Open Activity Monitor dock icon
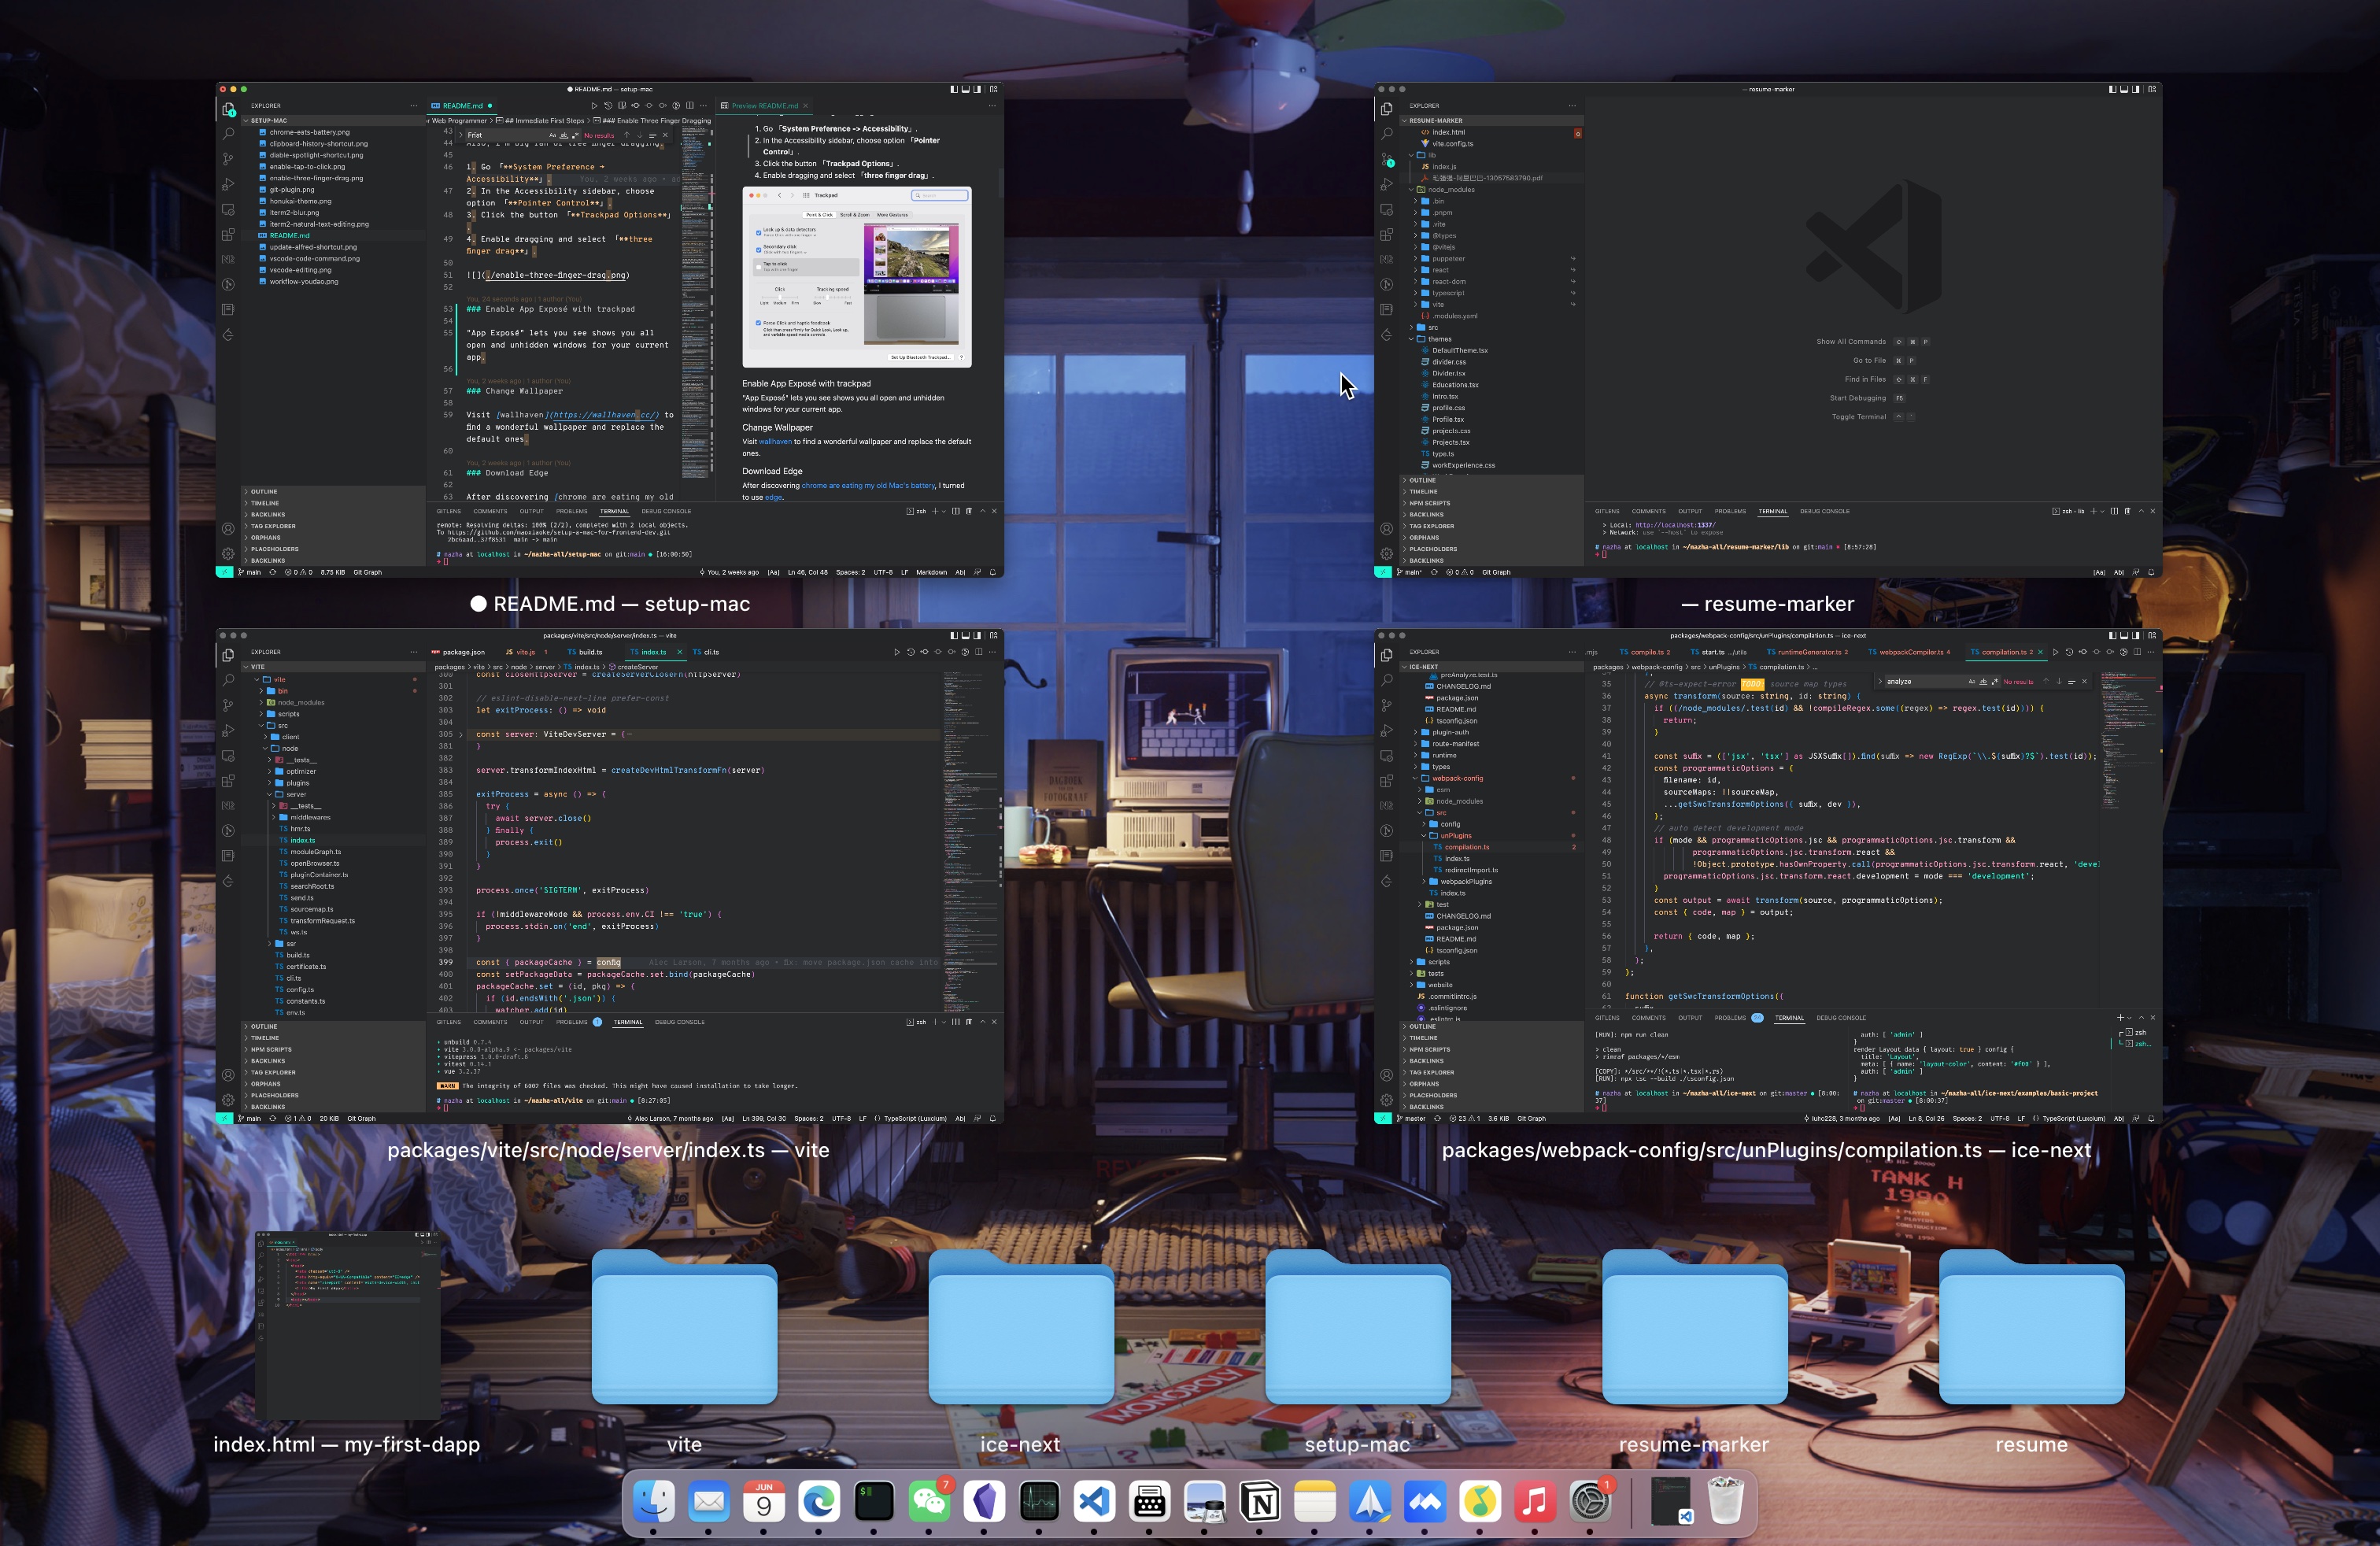Viewport: 2380px width, 1546px height. 1039,1501
